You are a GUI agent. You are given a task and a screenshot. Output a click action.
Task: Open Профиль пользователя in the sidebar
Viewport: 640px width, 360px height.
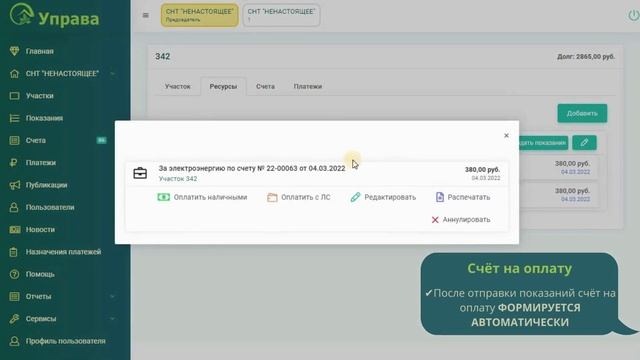(x=65, y=341)
